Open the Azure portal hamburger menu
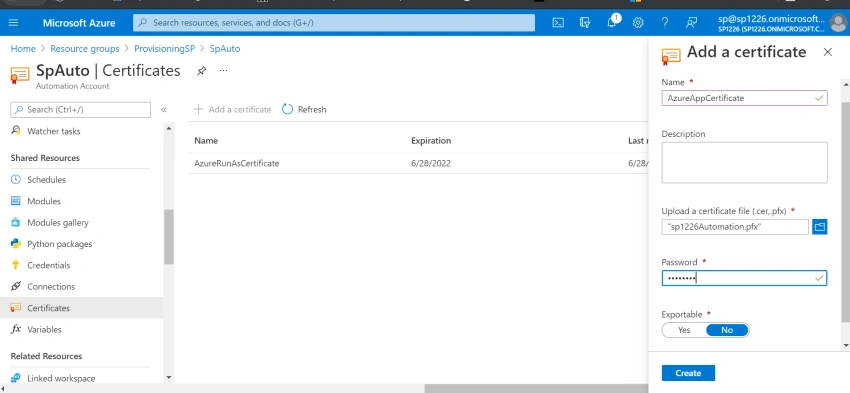This screenshot has height=393, width=850. click(x=14, y=23)
